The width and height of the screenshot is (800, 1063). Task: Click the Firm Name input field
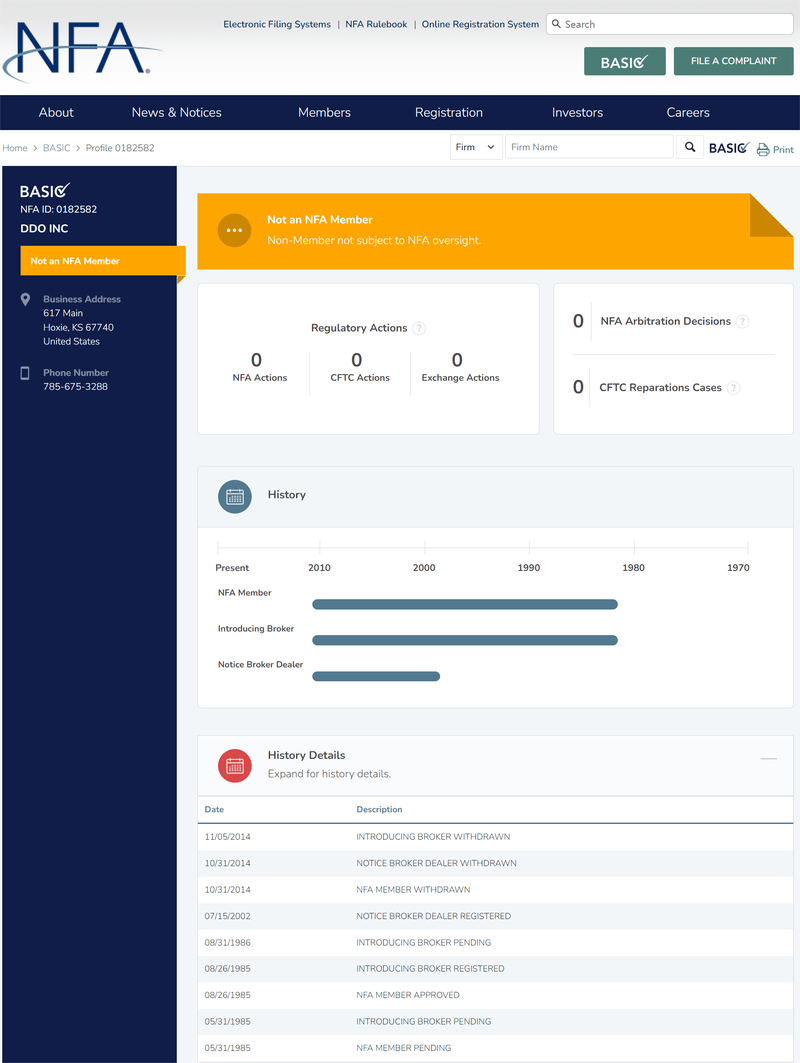(x=588, y=147)
